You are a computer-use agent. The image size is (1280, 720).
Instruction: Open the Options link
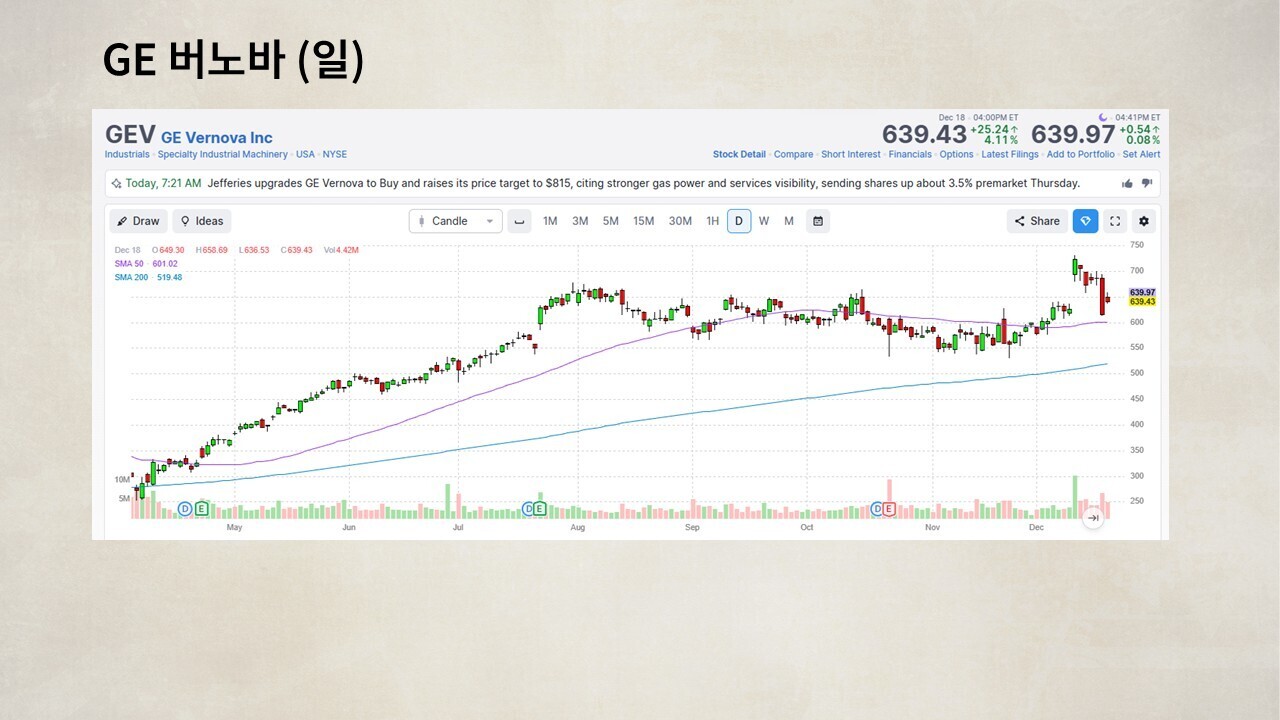coord(956,155)
